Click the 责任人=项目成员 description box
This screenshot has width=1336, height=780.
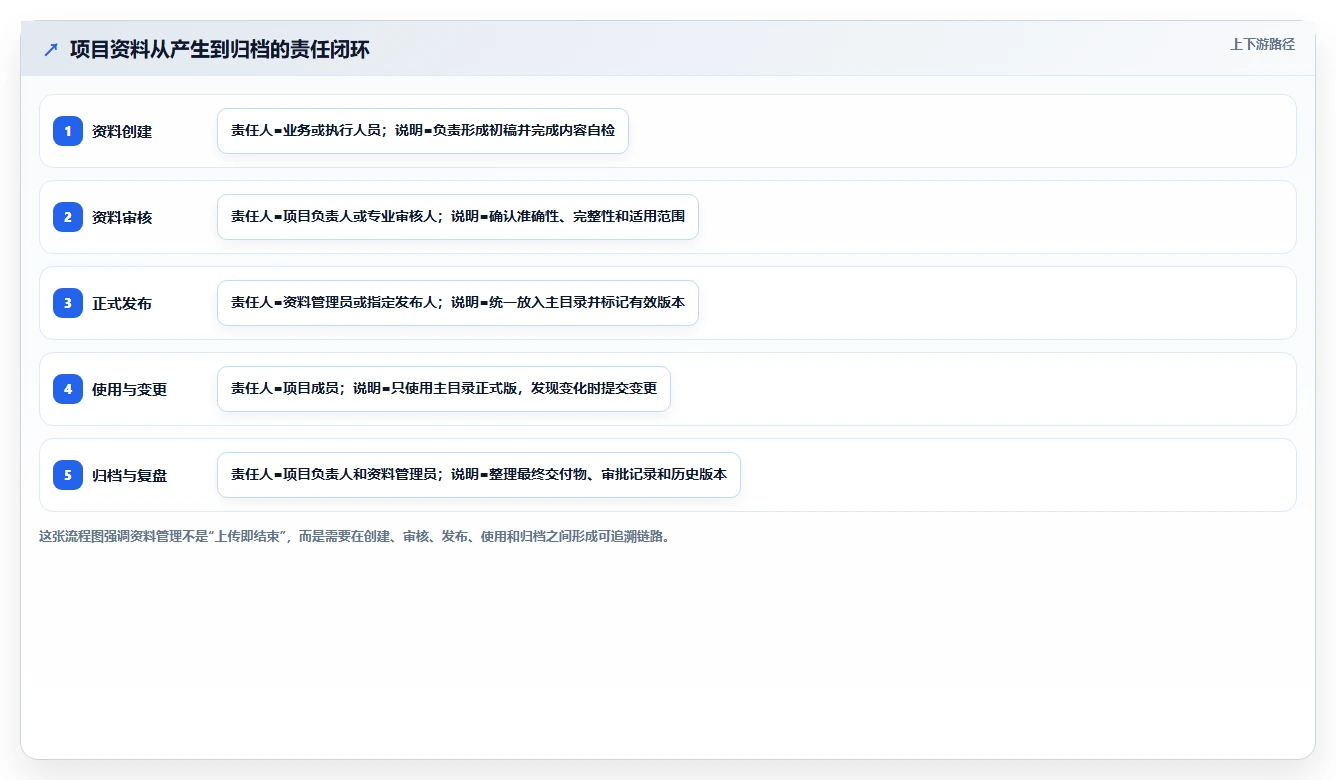tap(444, 389)
